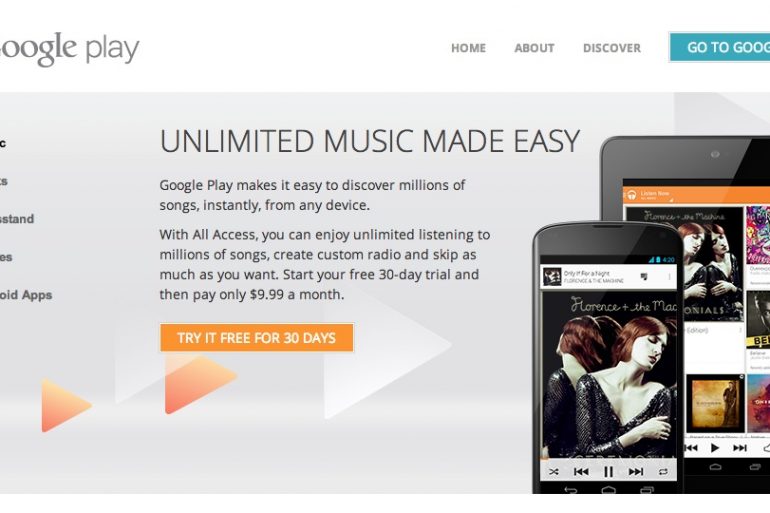This screenshot has width=770, height=513.
Task: Click the pause icon on the phone player
Action: (x=608, y=471)
